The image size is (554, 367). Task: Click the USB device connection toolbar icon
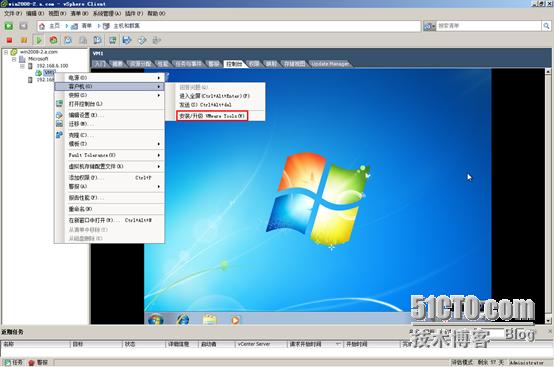(x=157, y=40)
